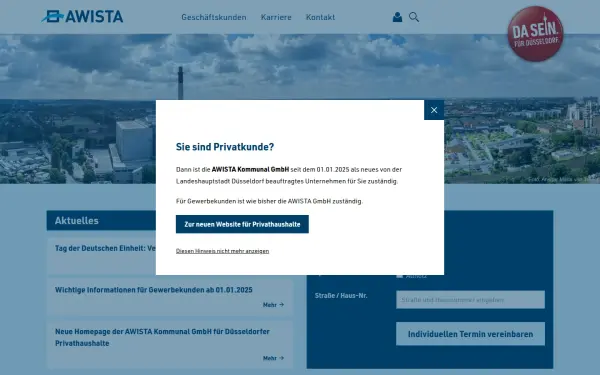Click the 'Da sein für Düsseldorf' badge
This screenshot has width=600, height=375.
[535, 34]
